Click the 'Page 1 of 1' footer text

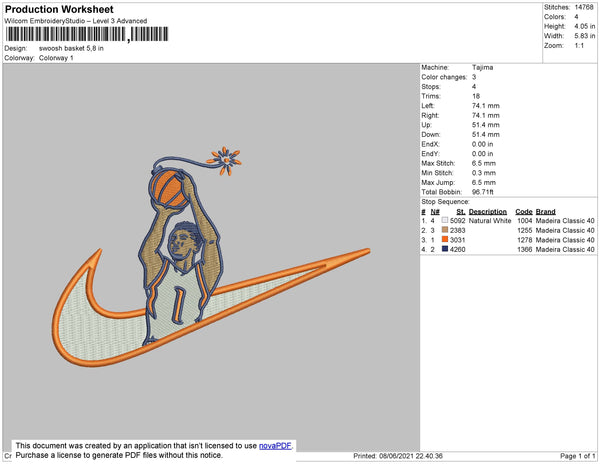coord(578,456)
